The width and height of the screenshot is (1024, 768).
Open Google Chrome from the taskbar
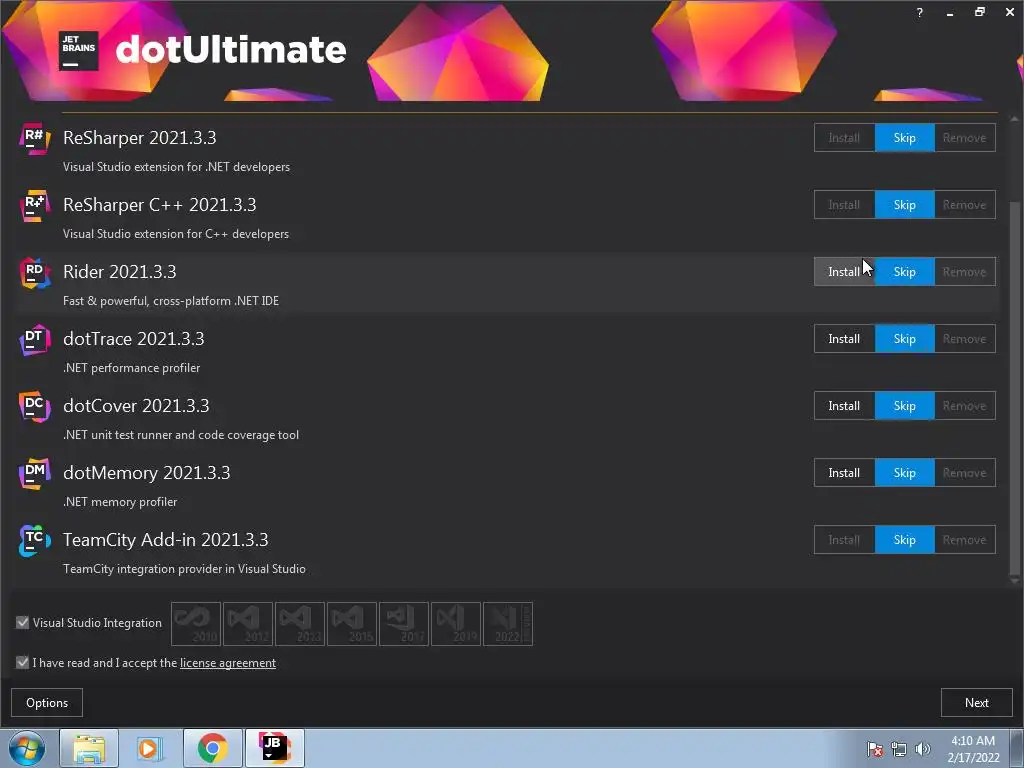click(212, 748)
